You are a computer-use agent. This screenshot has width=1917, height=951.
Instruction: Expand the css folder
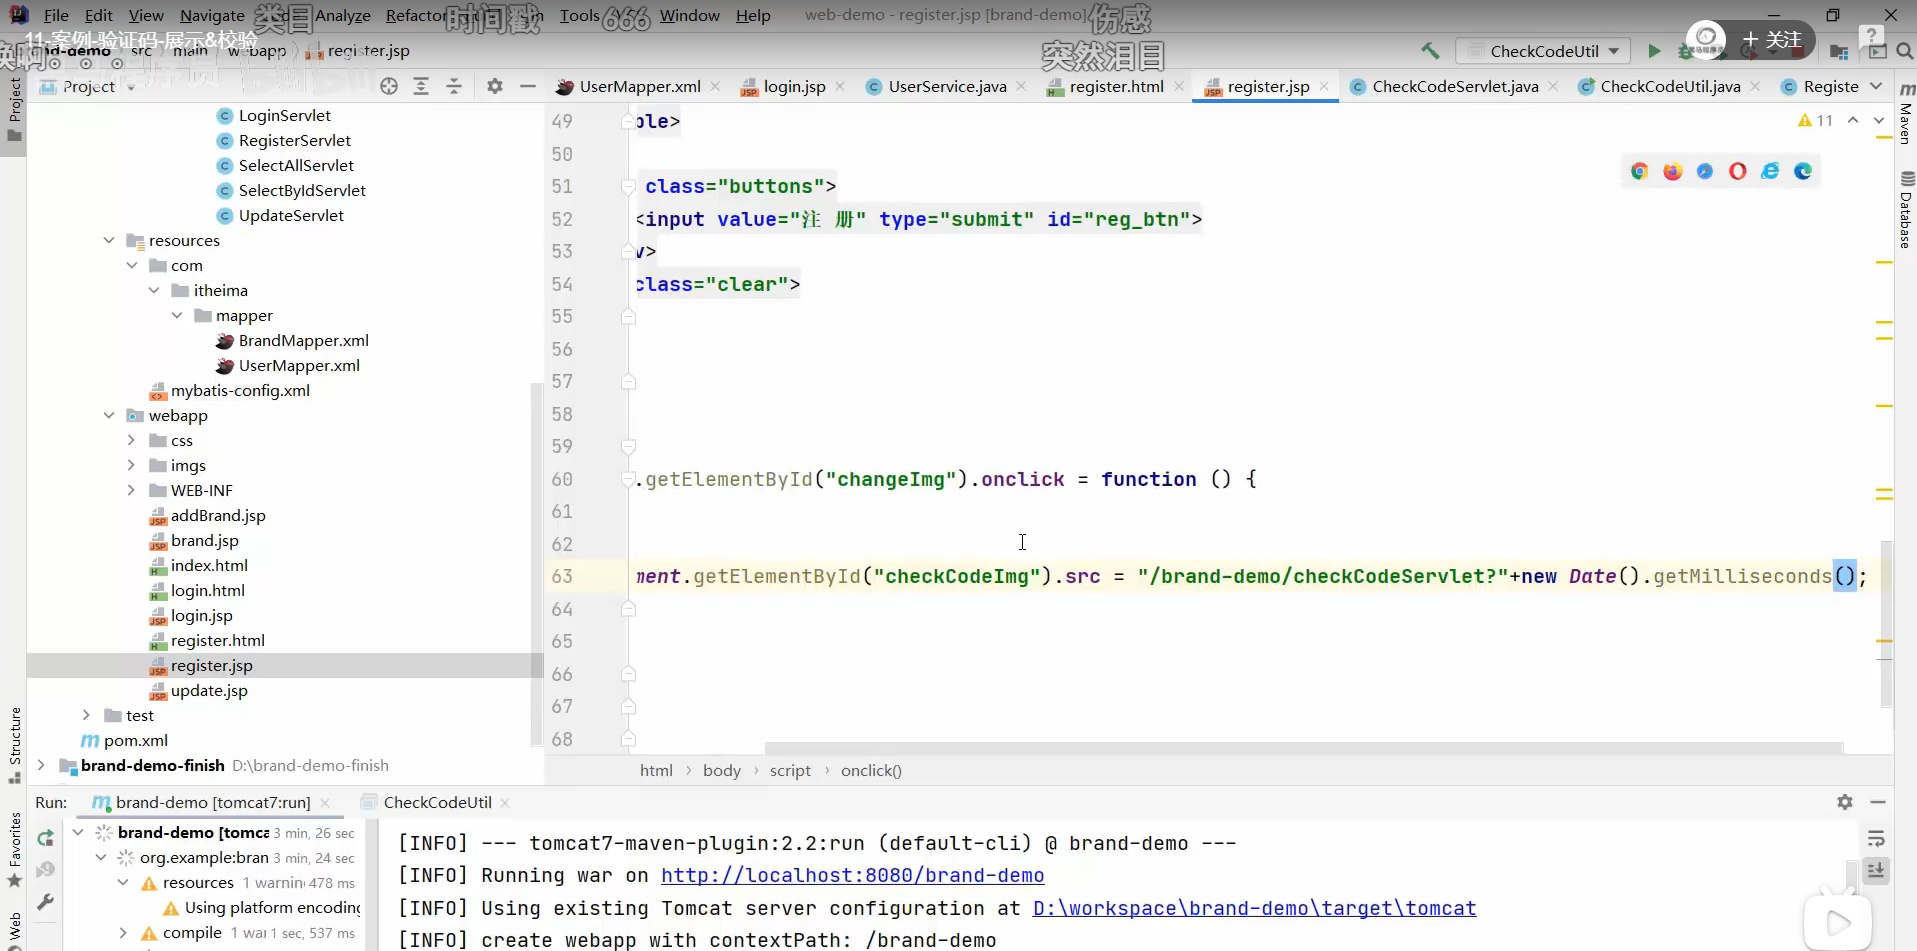(131, 440)
